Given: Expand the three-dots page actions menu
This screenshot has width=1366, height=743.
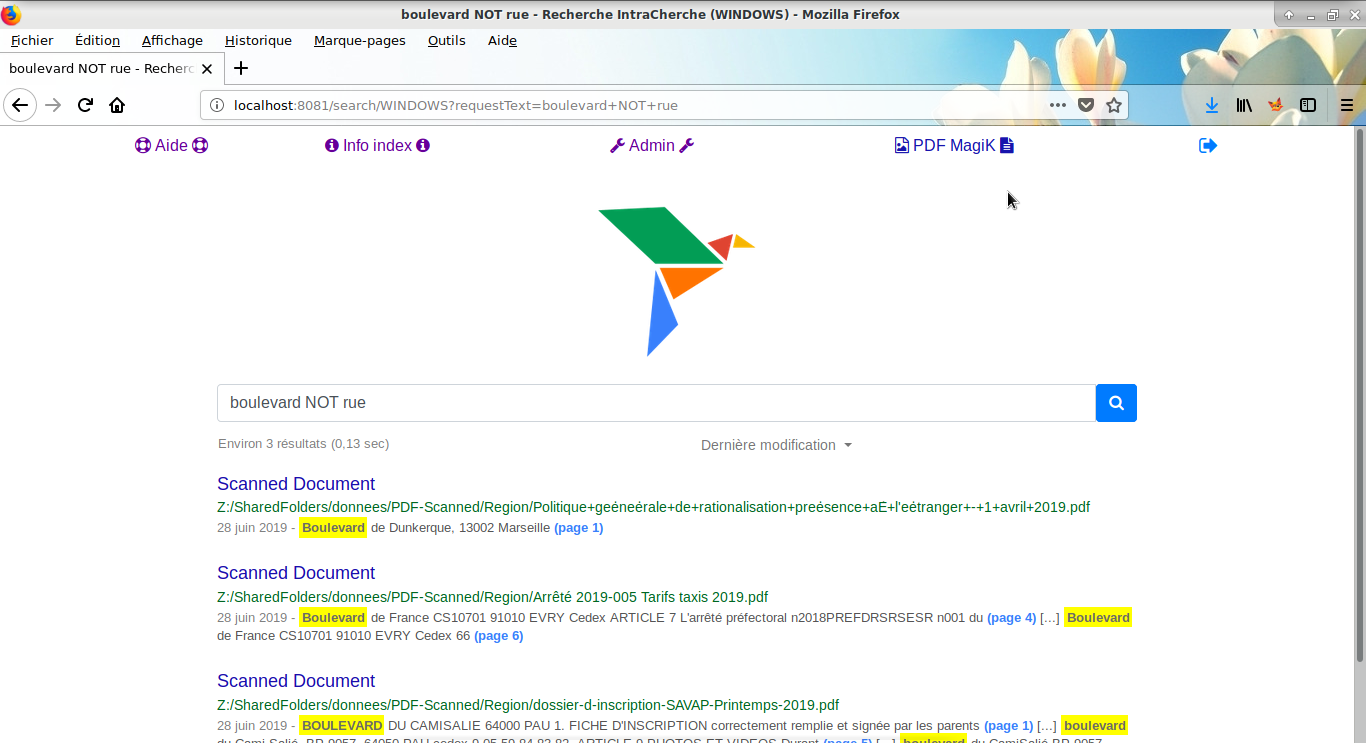Looking at the screenshot, I should tap(1058, 105).
